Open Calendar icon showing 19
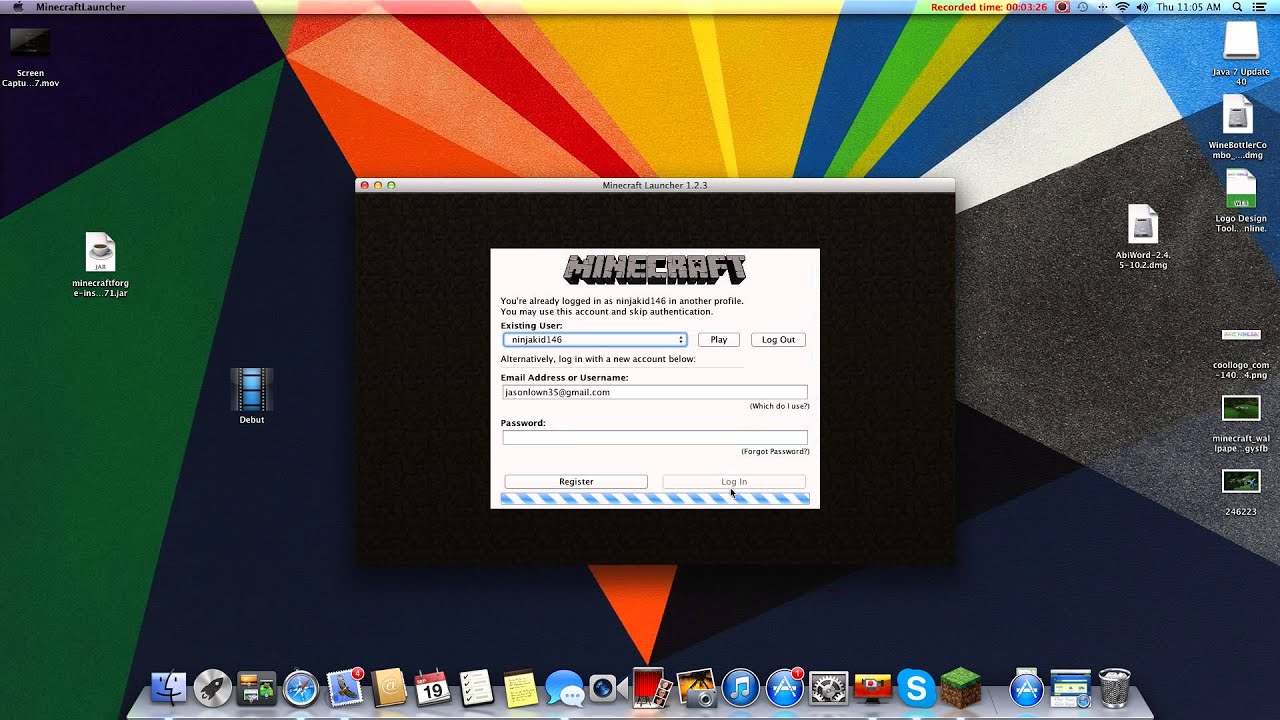Viewport: 1280px width, 720px height. tap(432, 689)
